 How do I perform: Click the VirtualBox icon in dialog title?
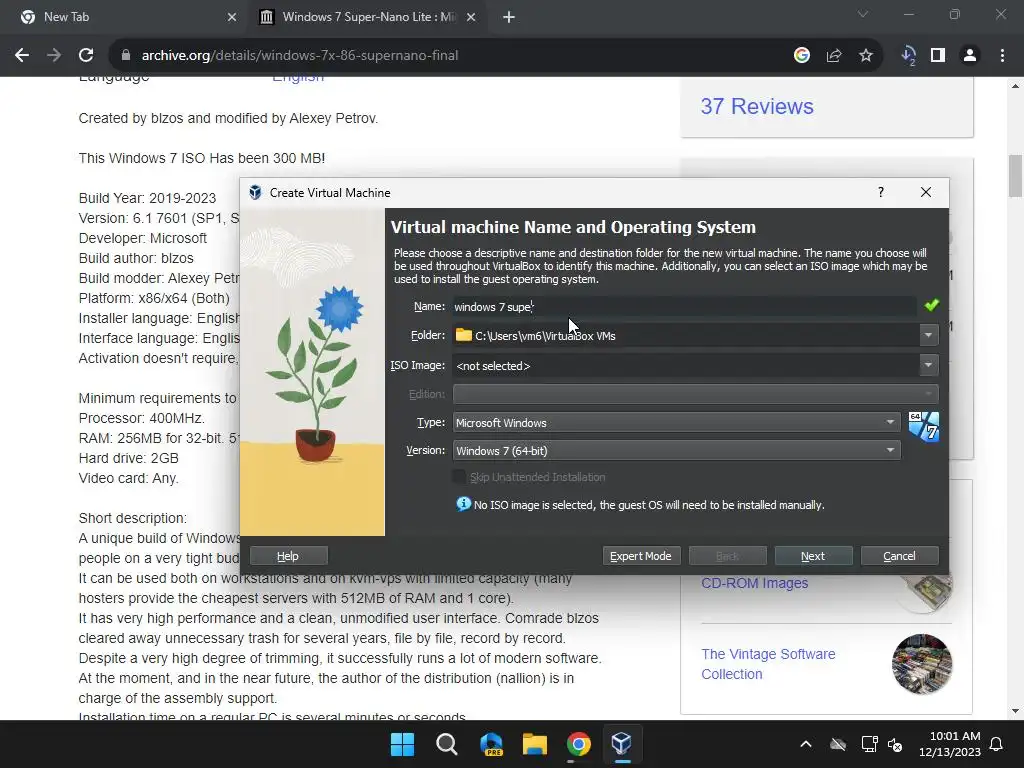255,192
